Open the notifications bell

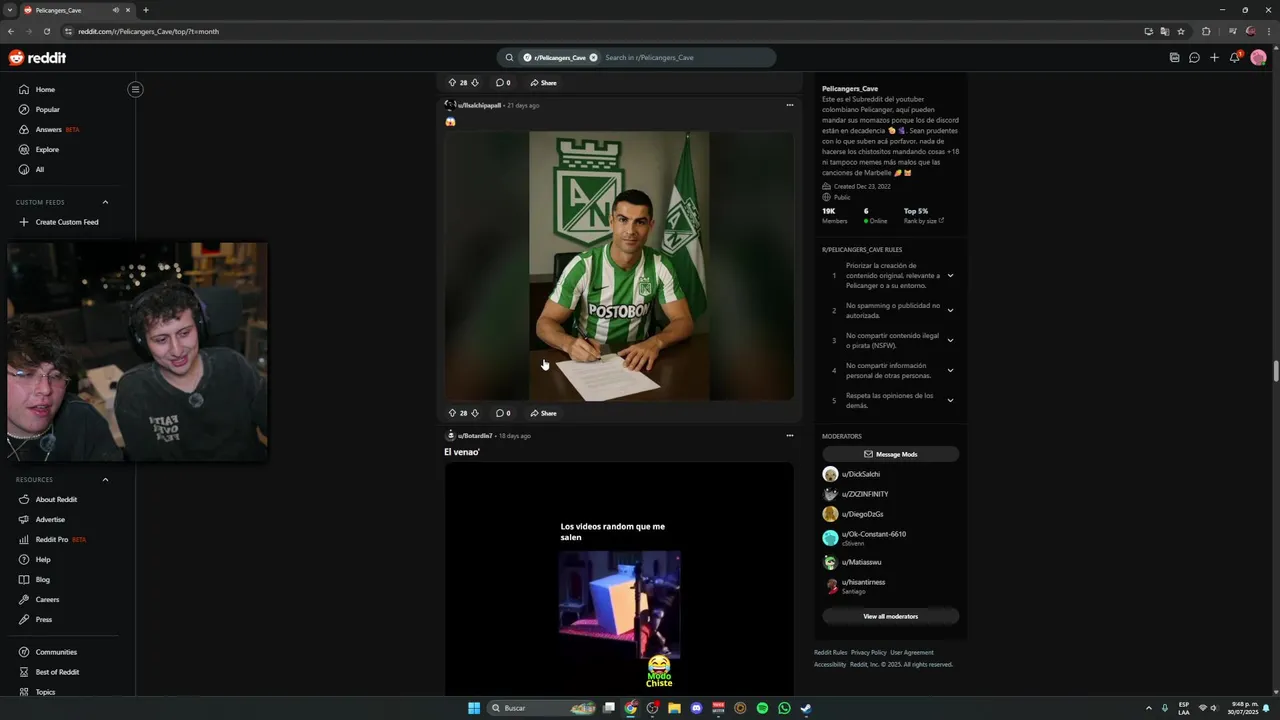point(1235,57)
